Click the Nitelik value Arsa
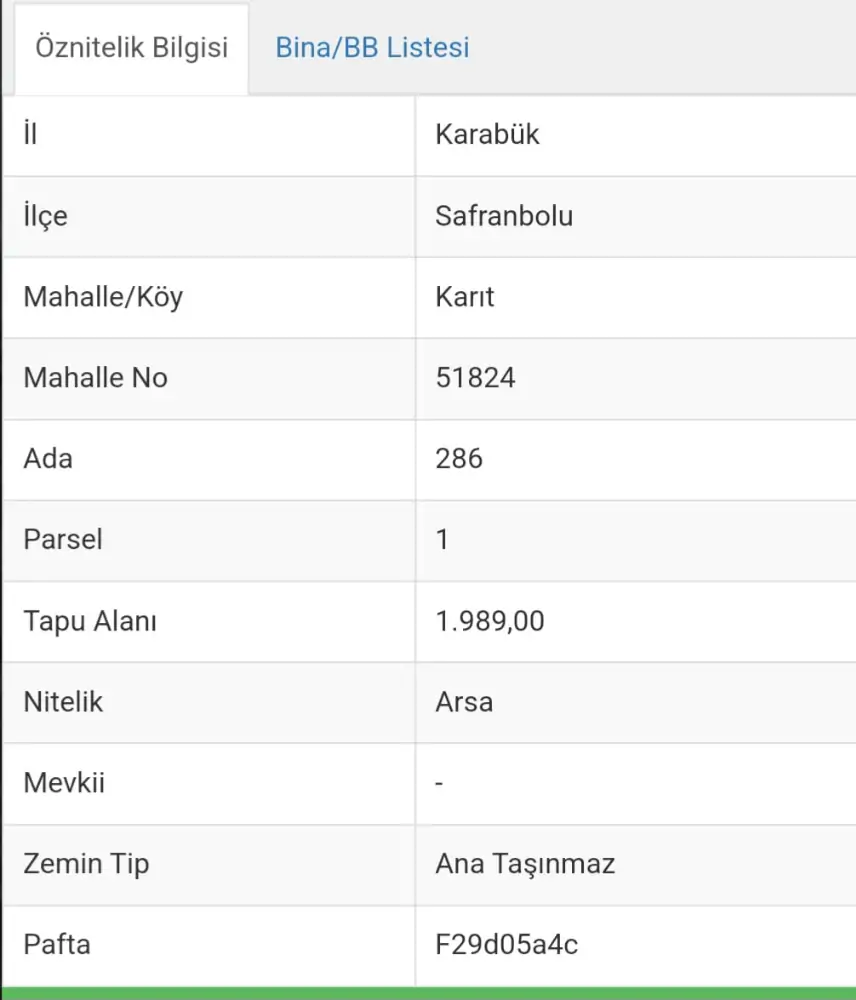Screen dimensions: 856x1000 (x=464, y=702)
